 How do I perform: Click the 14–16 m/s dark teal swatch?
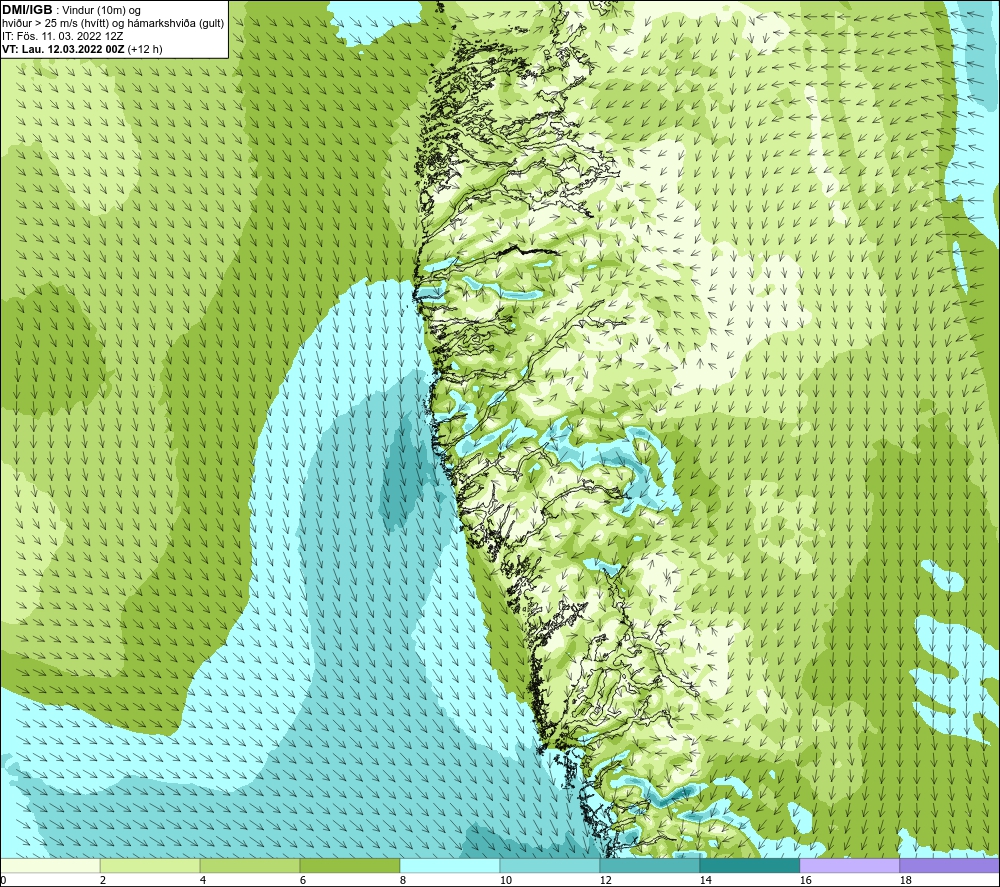point(749,865)
